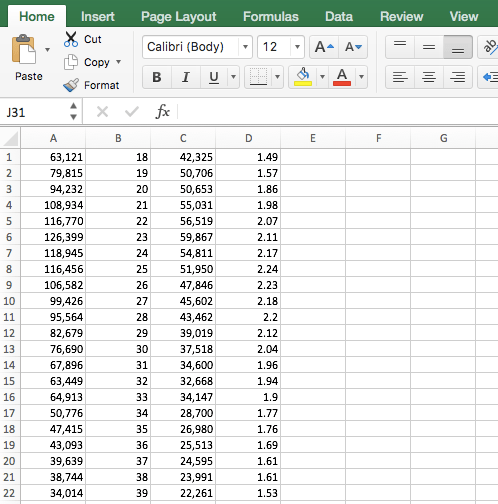Click cell containing 22,261

click(183, 493)
